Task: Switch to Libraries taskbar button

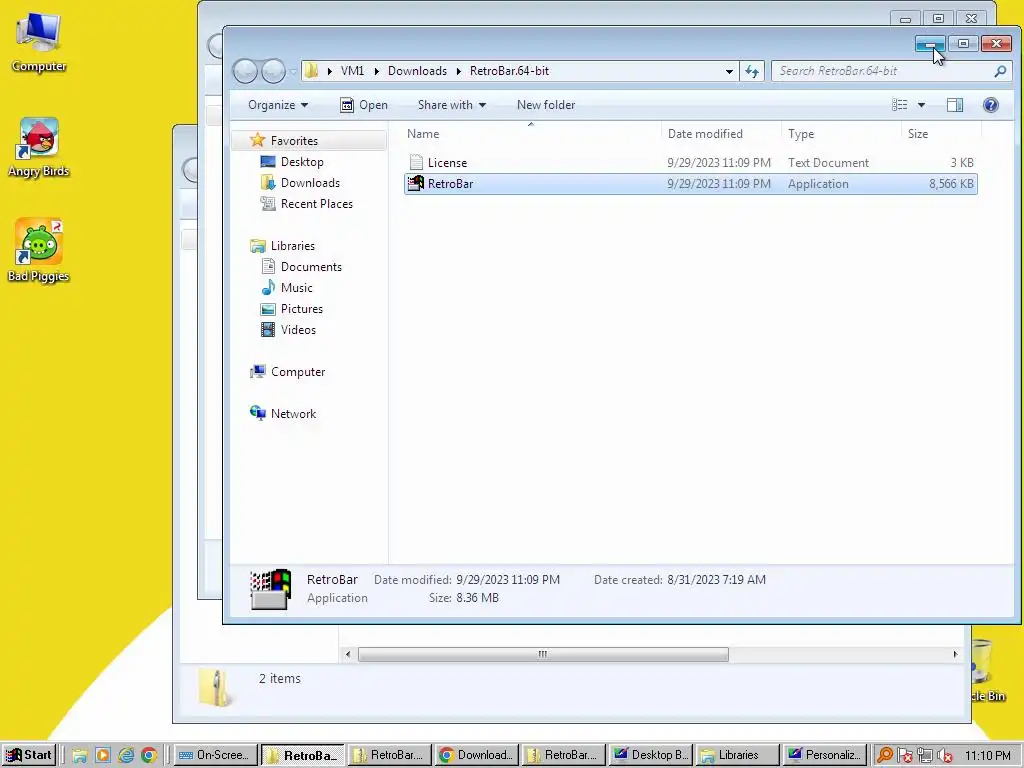Action: (x=738, y=755)
